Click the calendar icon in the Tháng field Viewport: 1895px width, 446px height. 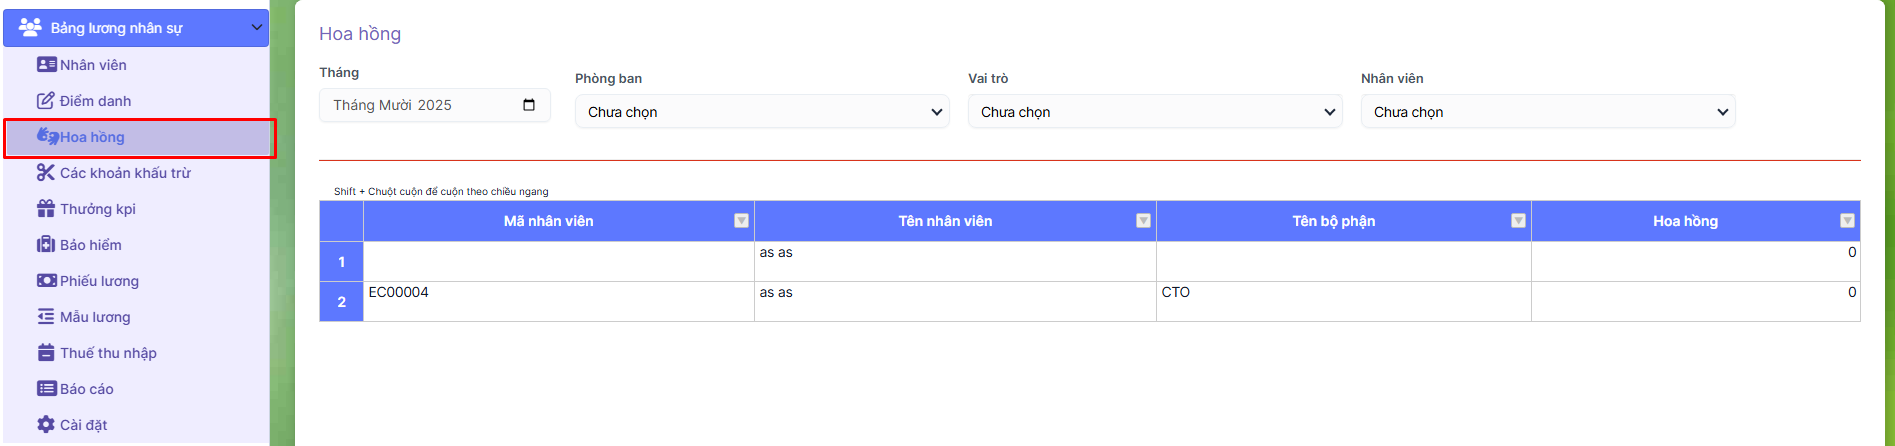click(x=529, y=105)
